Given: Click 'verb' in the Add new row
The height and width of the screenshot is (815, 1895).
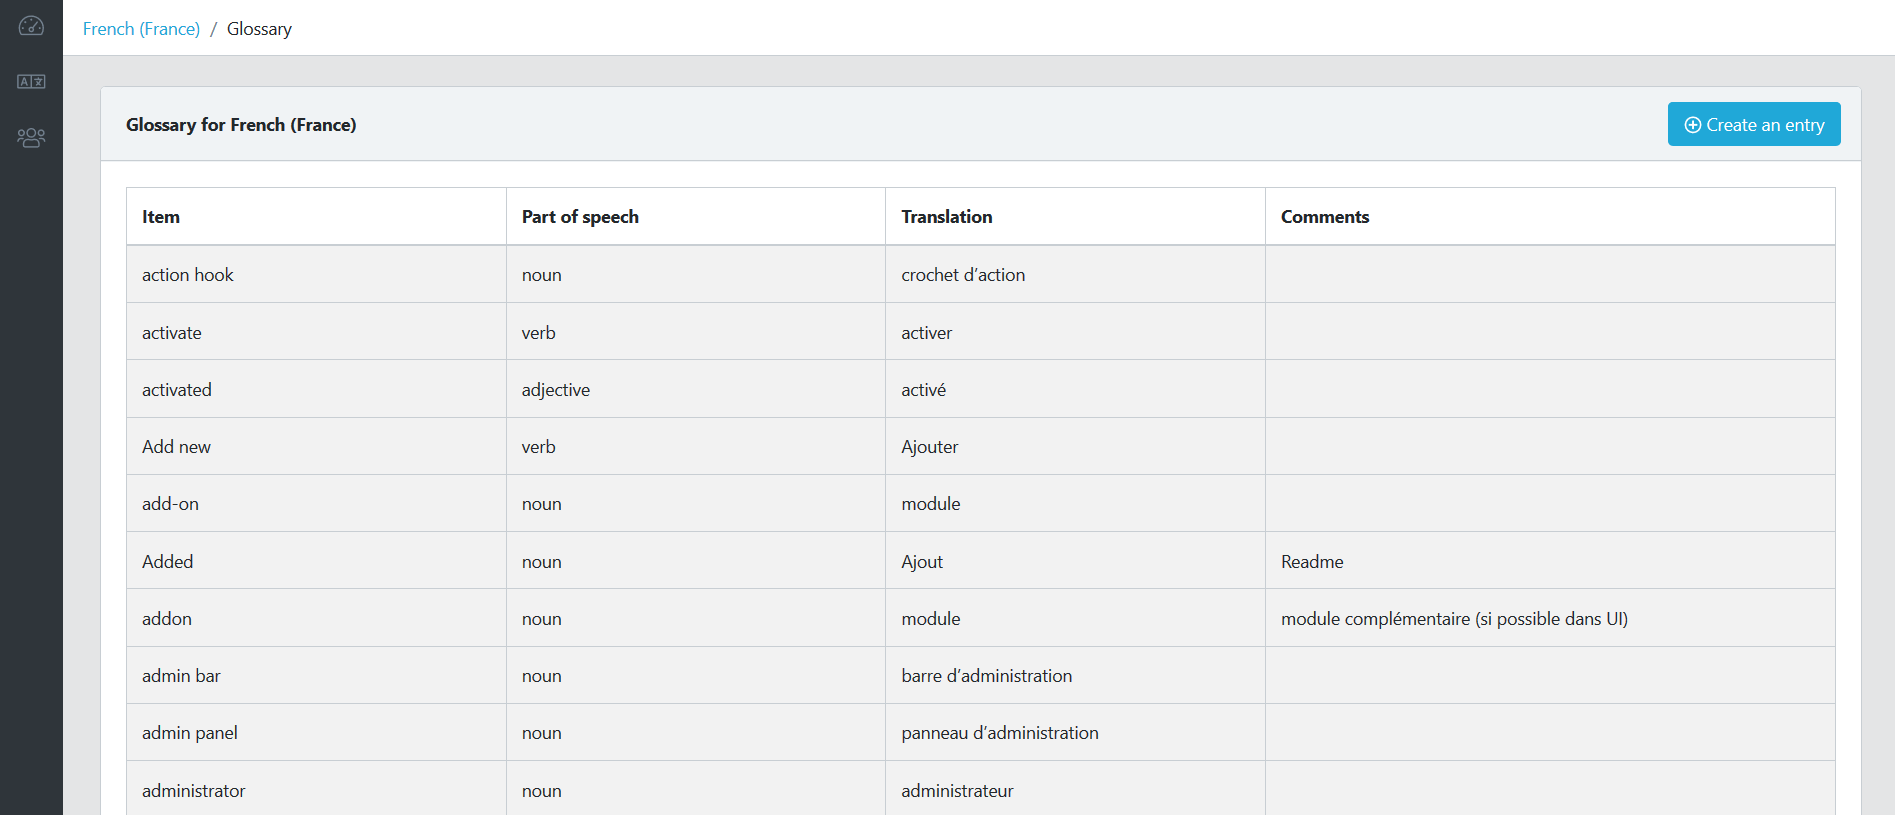Looking at the screenshot, I should 538,447.
